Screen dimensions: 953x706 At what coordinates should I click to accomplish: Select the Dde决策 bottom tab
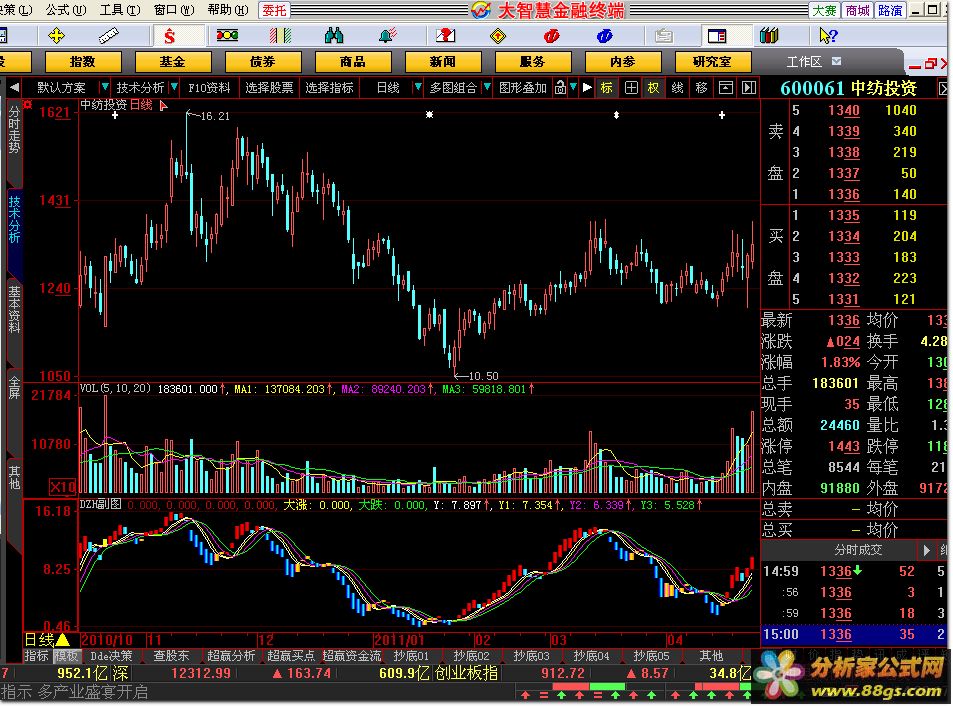(111, 656)
